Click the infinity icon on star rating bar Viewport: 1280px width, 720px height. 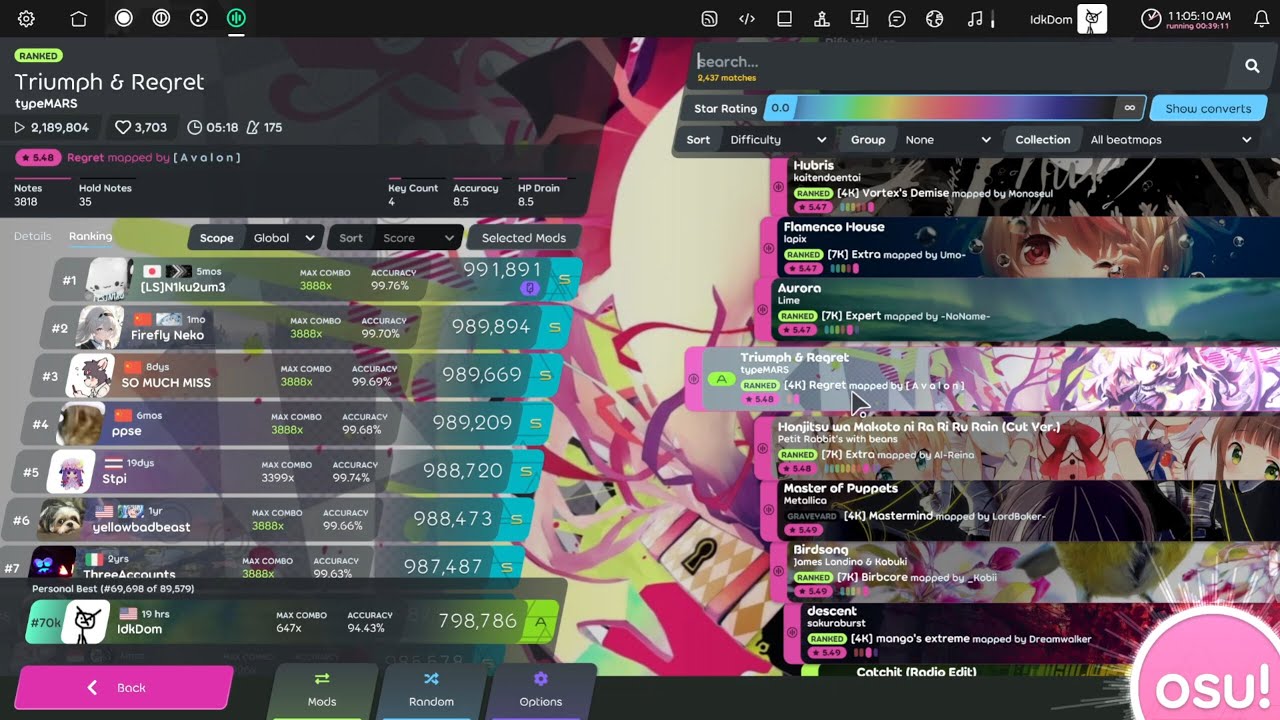click(1130, 108)
